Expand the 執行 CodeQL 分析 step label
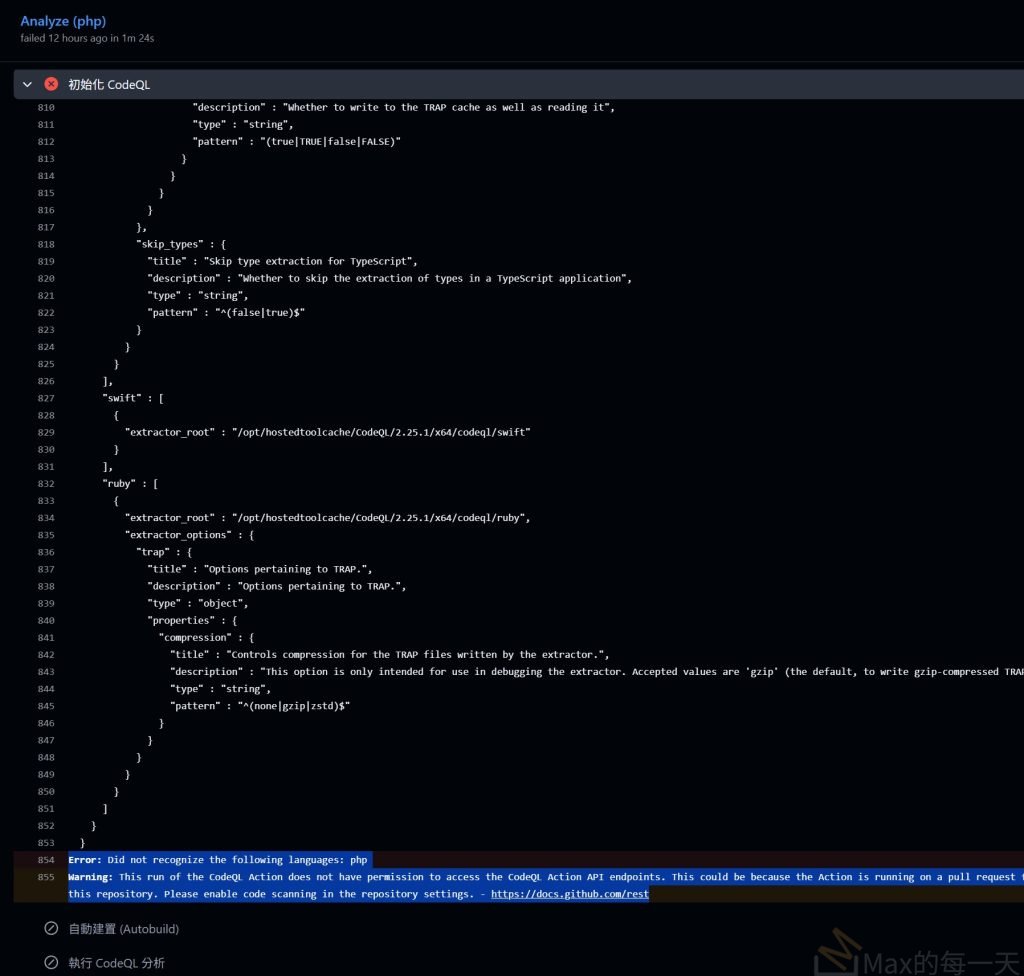The height and width of the screenshot is (976, 1024). point(116,963)
